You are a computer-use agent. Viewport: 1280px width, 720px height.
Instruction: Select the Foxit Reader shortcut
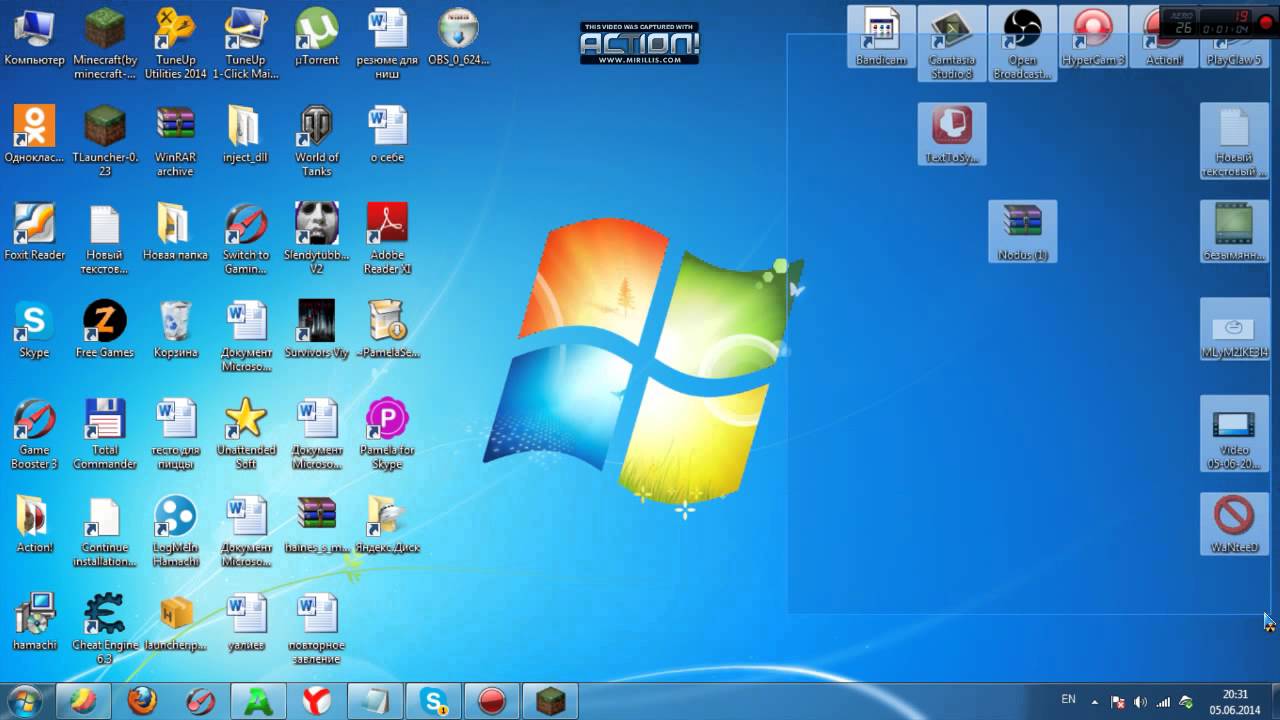[x=34, y=232]
